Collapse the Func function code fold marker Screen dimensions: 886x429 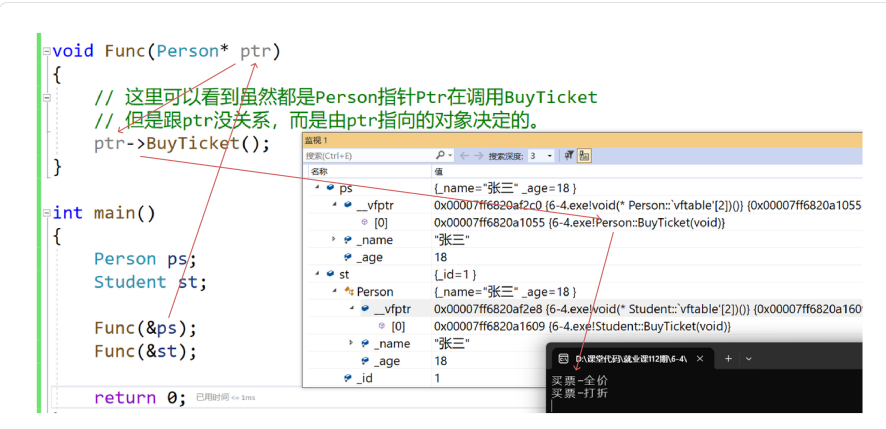click(x=46, y=51)
